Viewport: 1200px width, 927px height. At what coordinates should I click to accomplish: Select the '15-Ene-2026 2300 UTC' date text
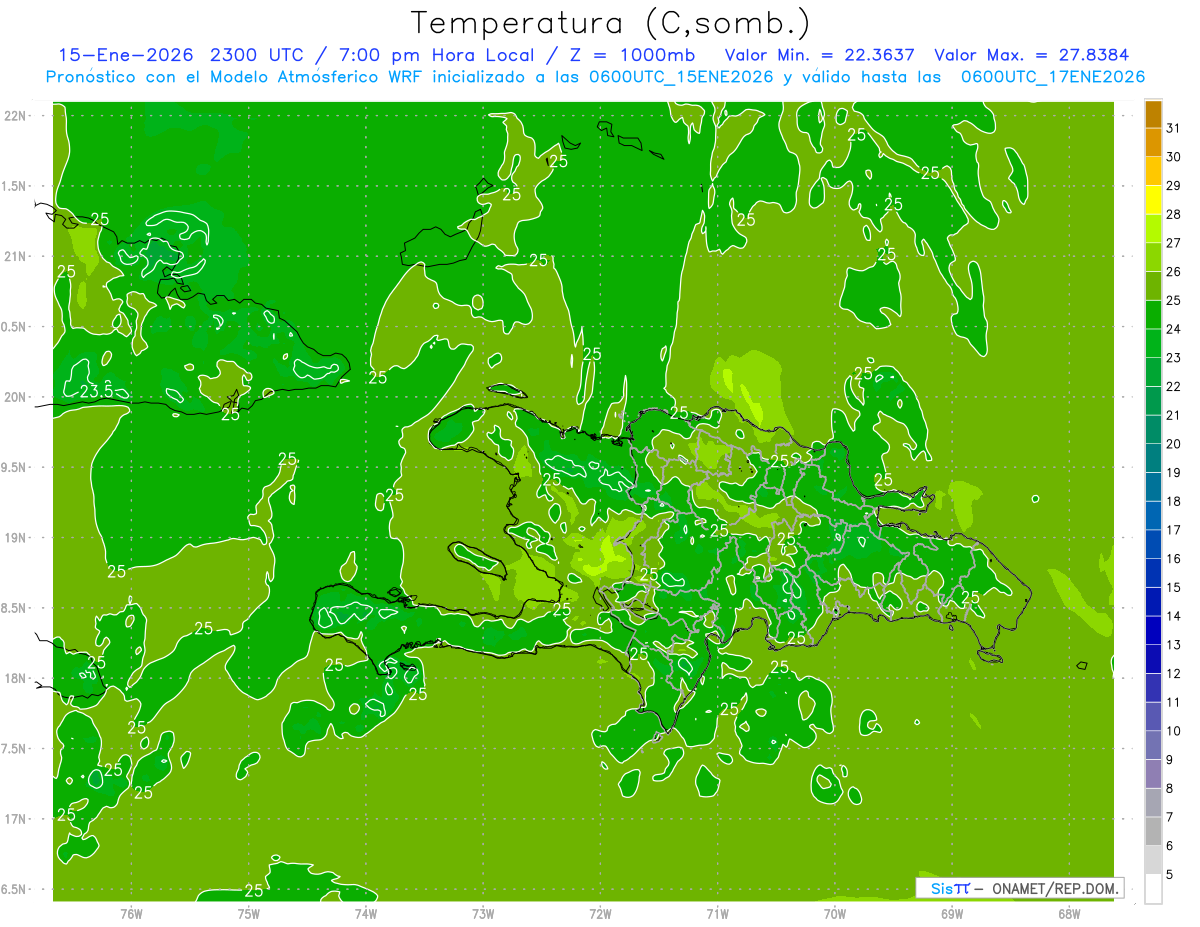click(x=179, y=55)
